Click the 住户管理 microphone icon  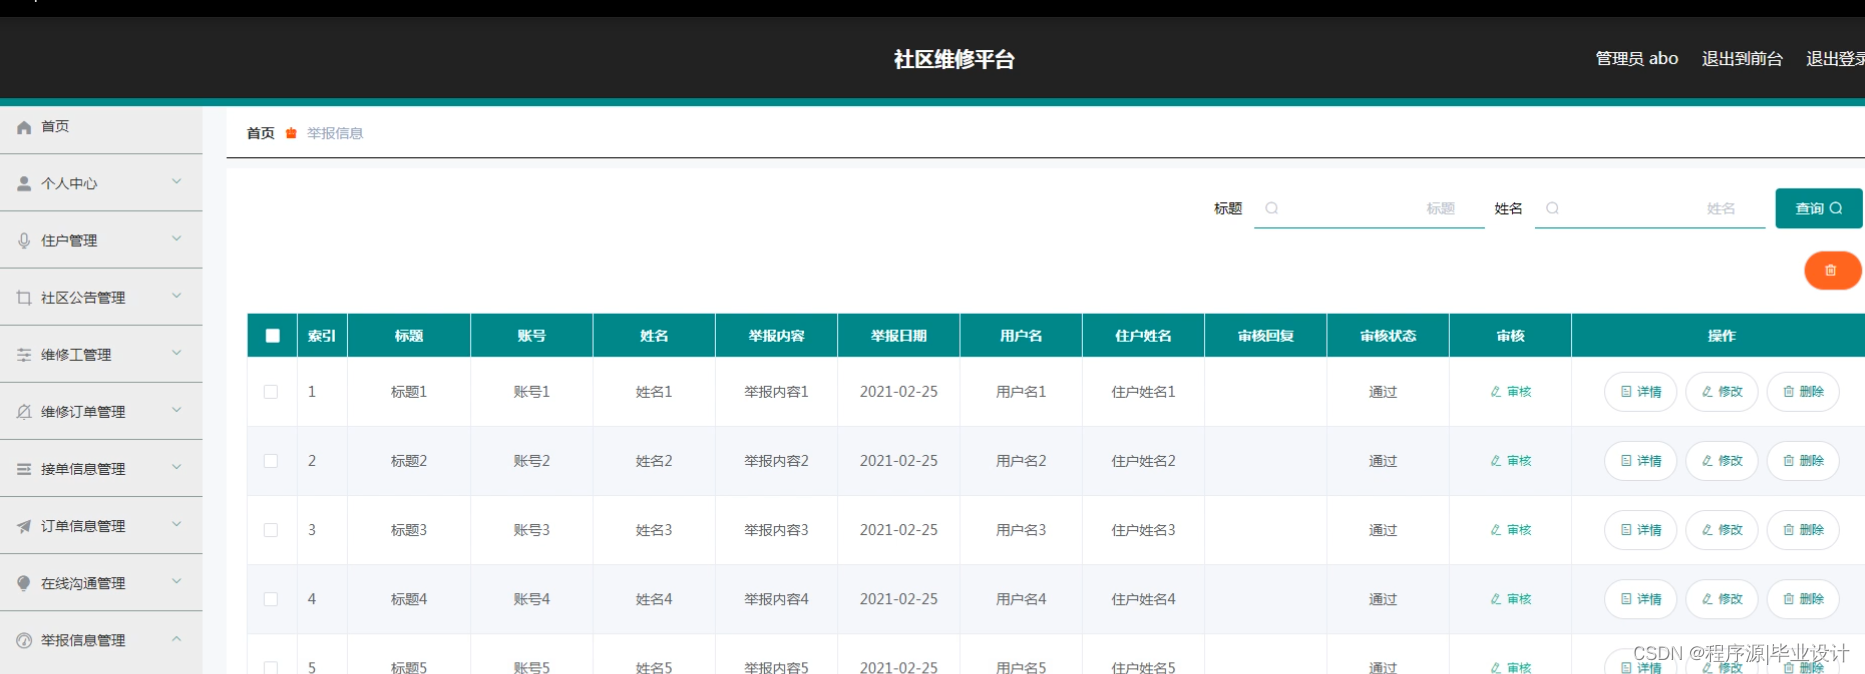click(x=24, y=241)
